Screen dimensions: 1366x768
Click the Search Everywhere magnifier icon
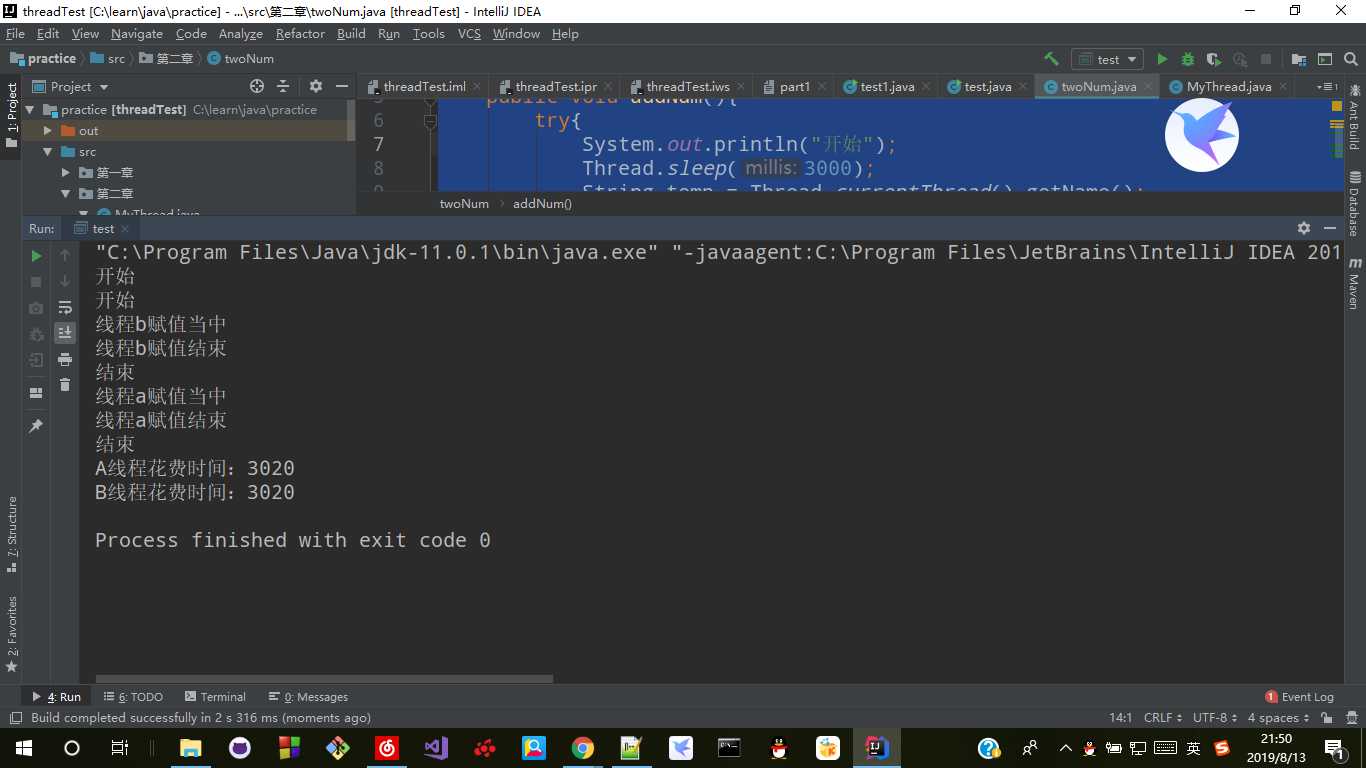1351,59
